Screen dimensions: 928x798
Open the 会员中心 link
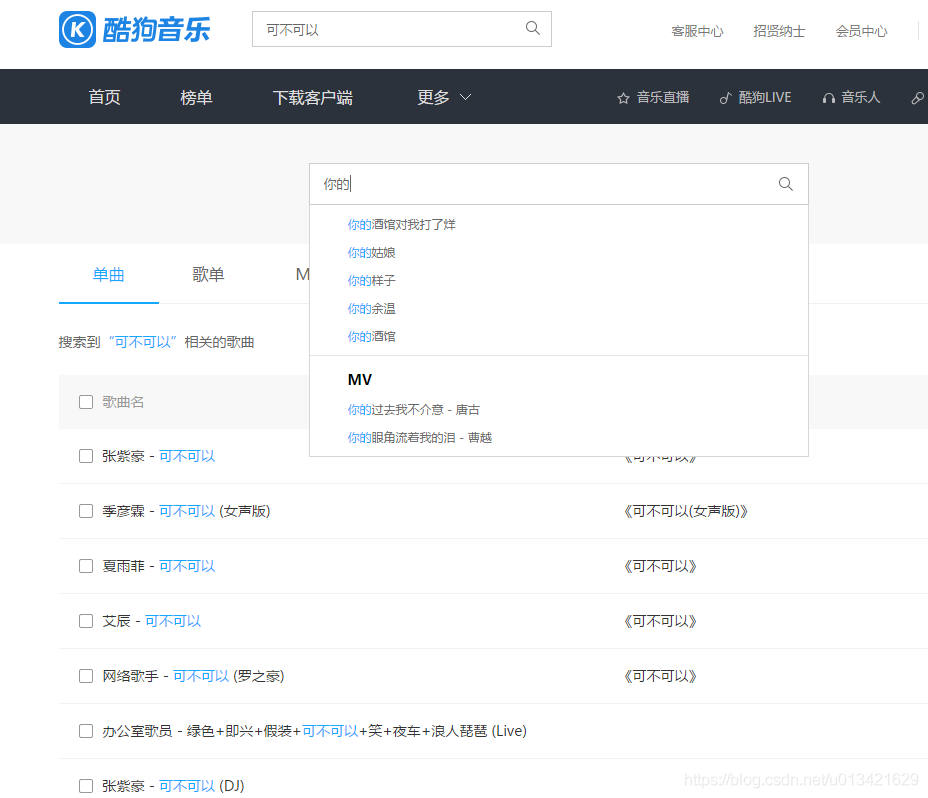pyautogui.click(x=861, y=31)
